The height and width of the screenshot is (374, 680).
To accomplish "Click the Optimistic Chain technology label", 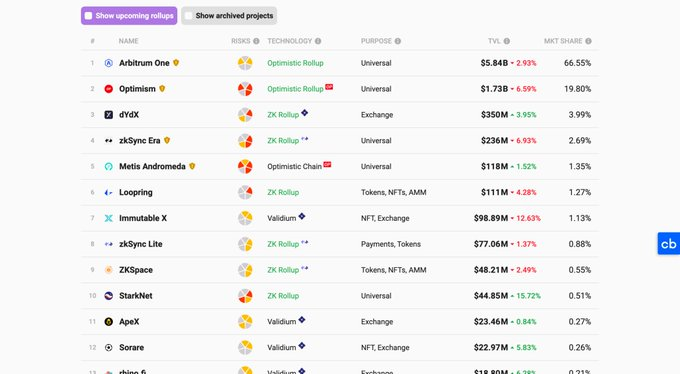I will (x=294, y=167).
